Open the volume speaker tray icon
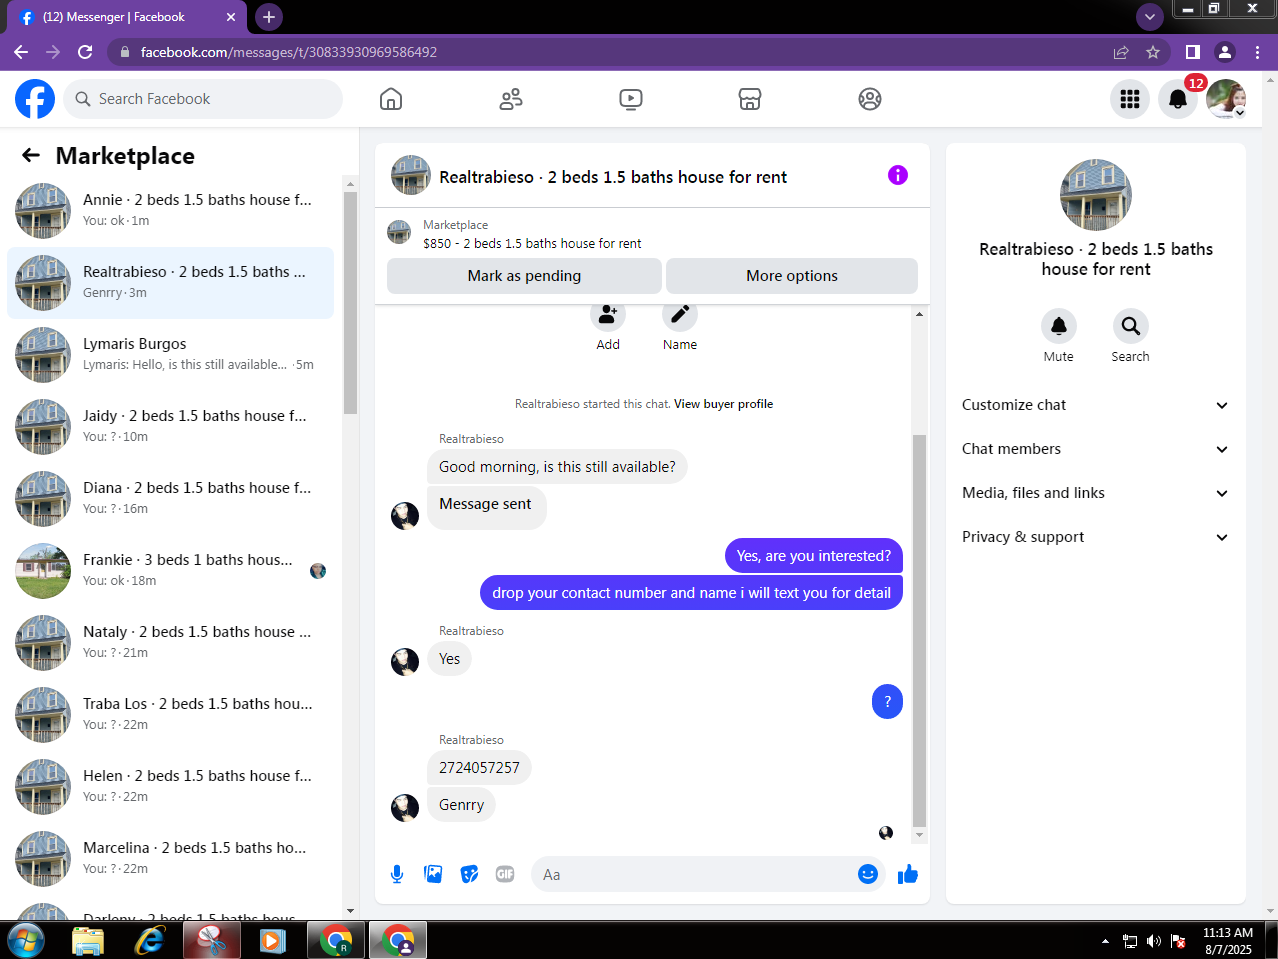Image resolution: width=1278 pixels, height=959 pixels. pyautogui.click(x=1154, y=941)
